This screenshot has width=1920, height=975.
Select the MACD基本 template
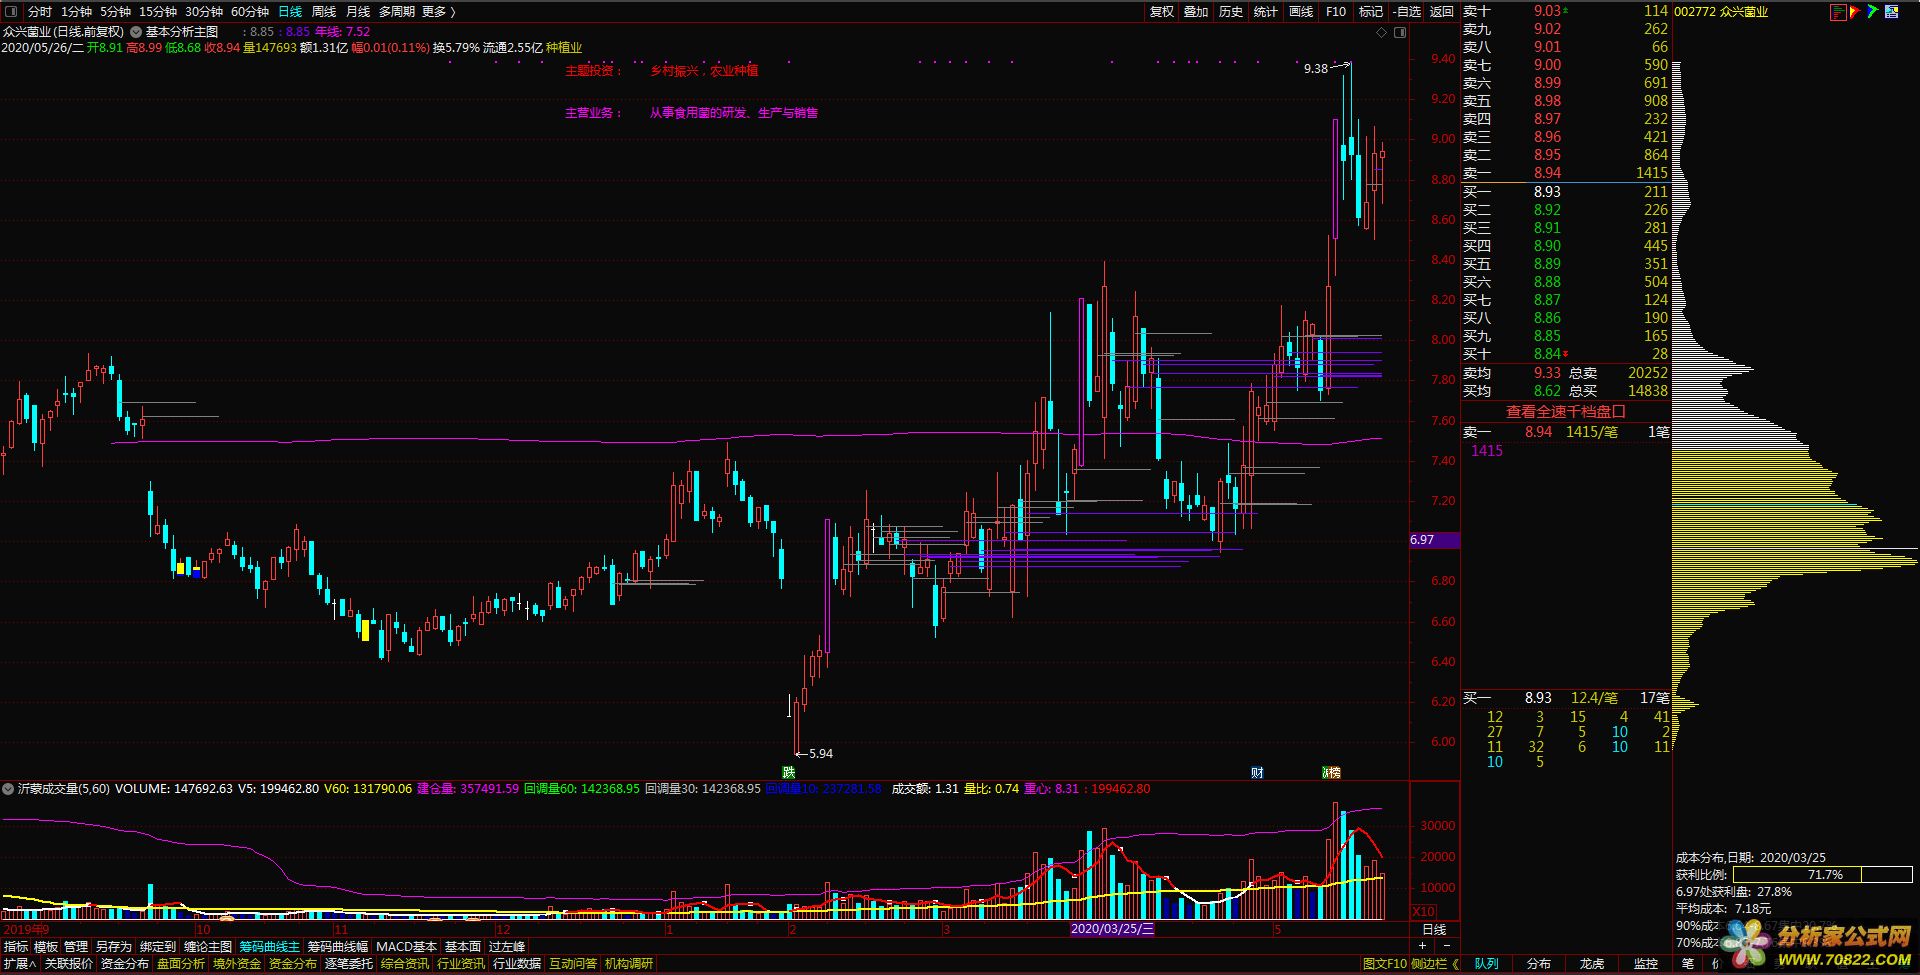[406, 946]
